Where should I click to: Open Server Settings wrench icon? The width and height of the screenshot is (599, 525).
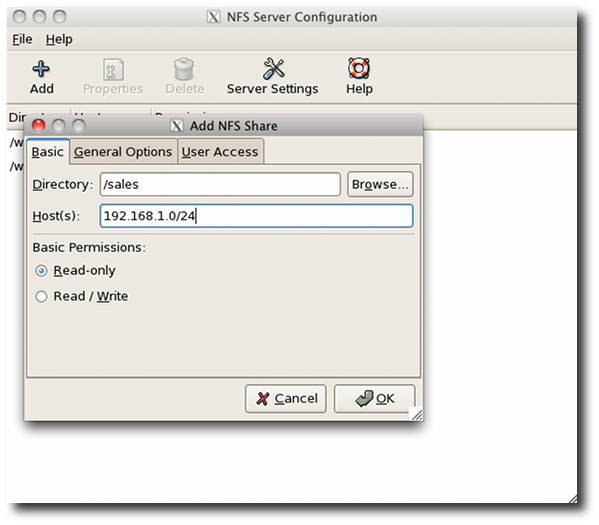274,68
